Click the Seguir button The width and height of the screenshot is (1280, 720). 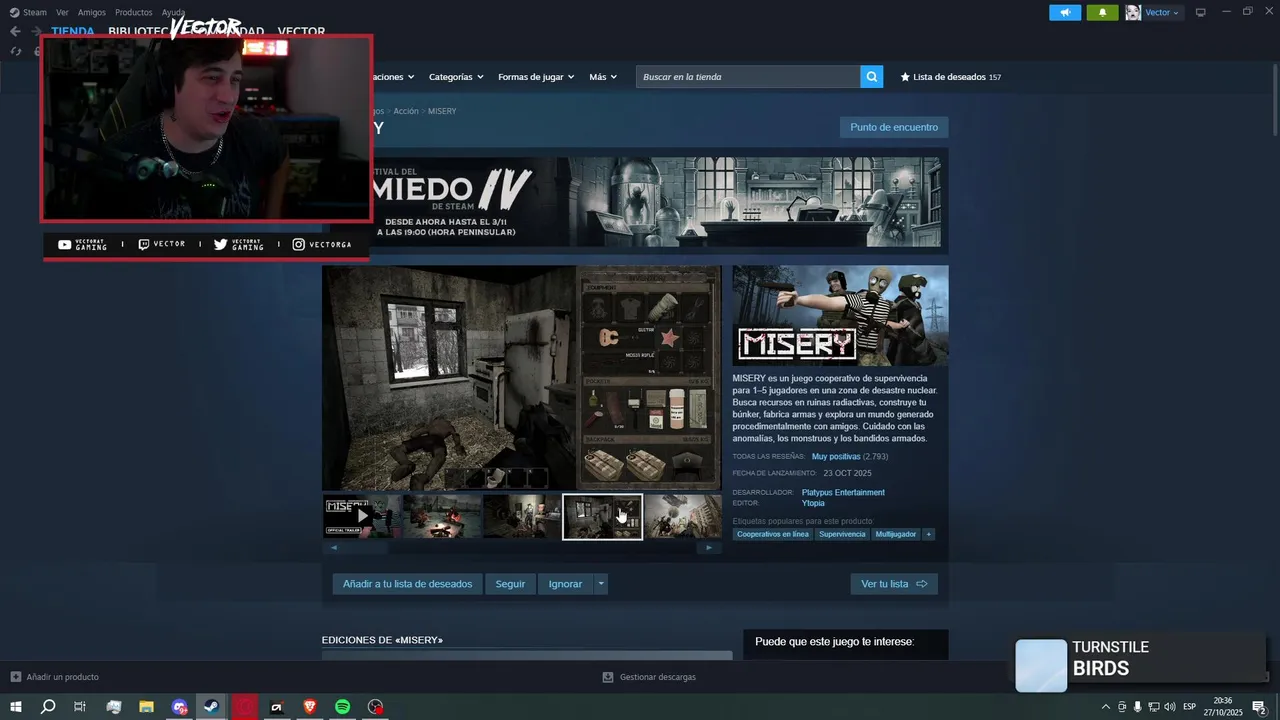pyautogui.click(x=510, y=584)
